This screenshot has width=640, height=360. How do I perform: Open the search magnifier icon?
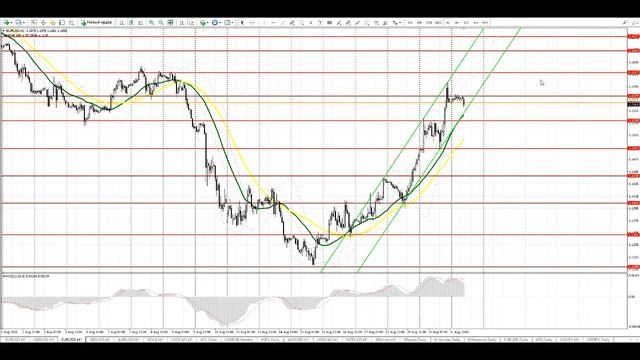pos(625,22)
